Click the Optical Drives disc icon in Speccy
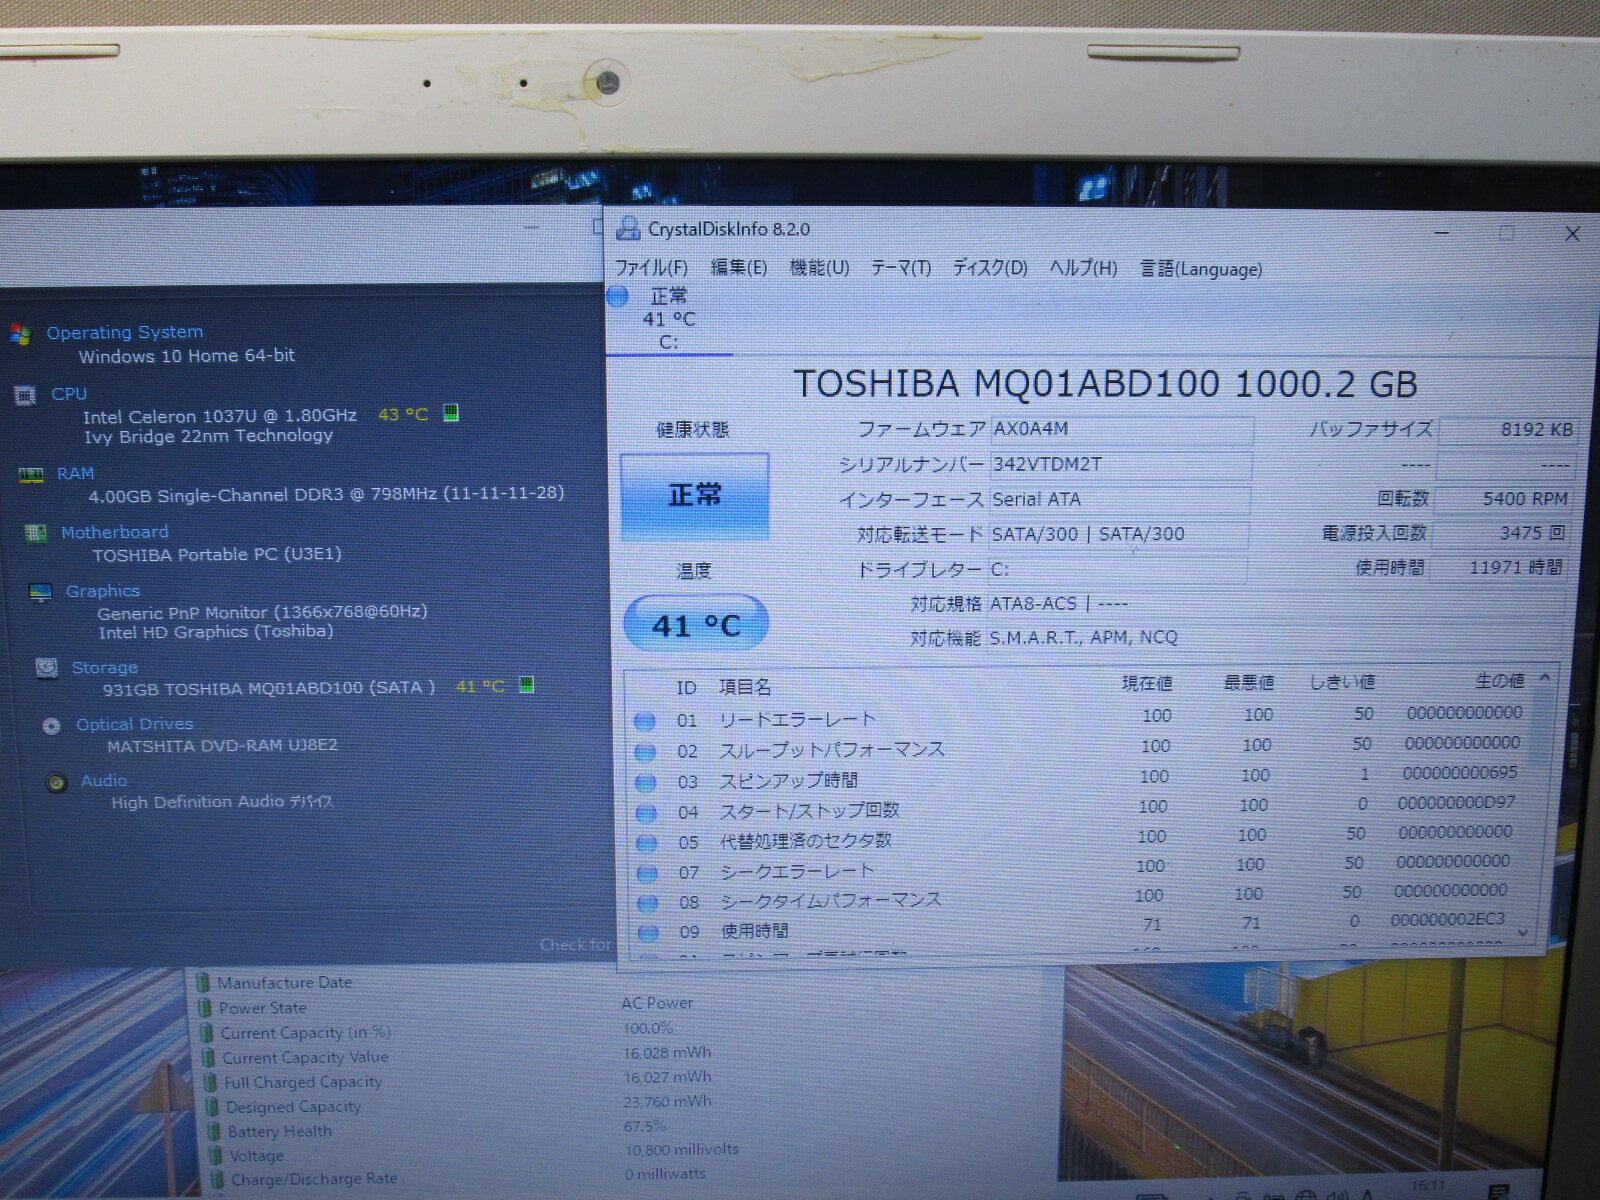Viewport: 1600px width, 1200px height. click(52, 726)
